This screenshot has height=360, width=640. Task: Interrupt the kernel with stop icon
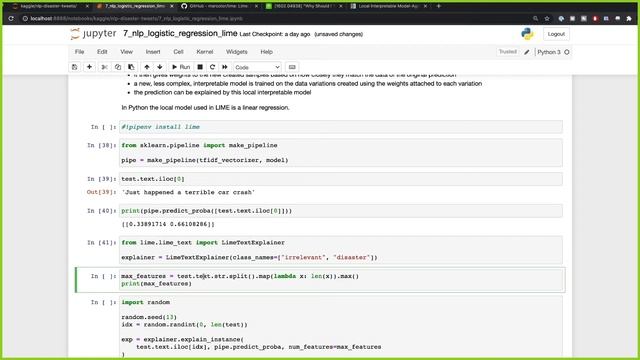[x=200, y=67]
